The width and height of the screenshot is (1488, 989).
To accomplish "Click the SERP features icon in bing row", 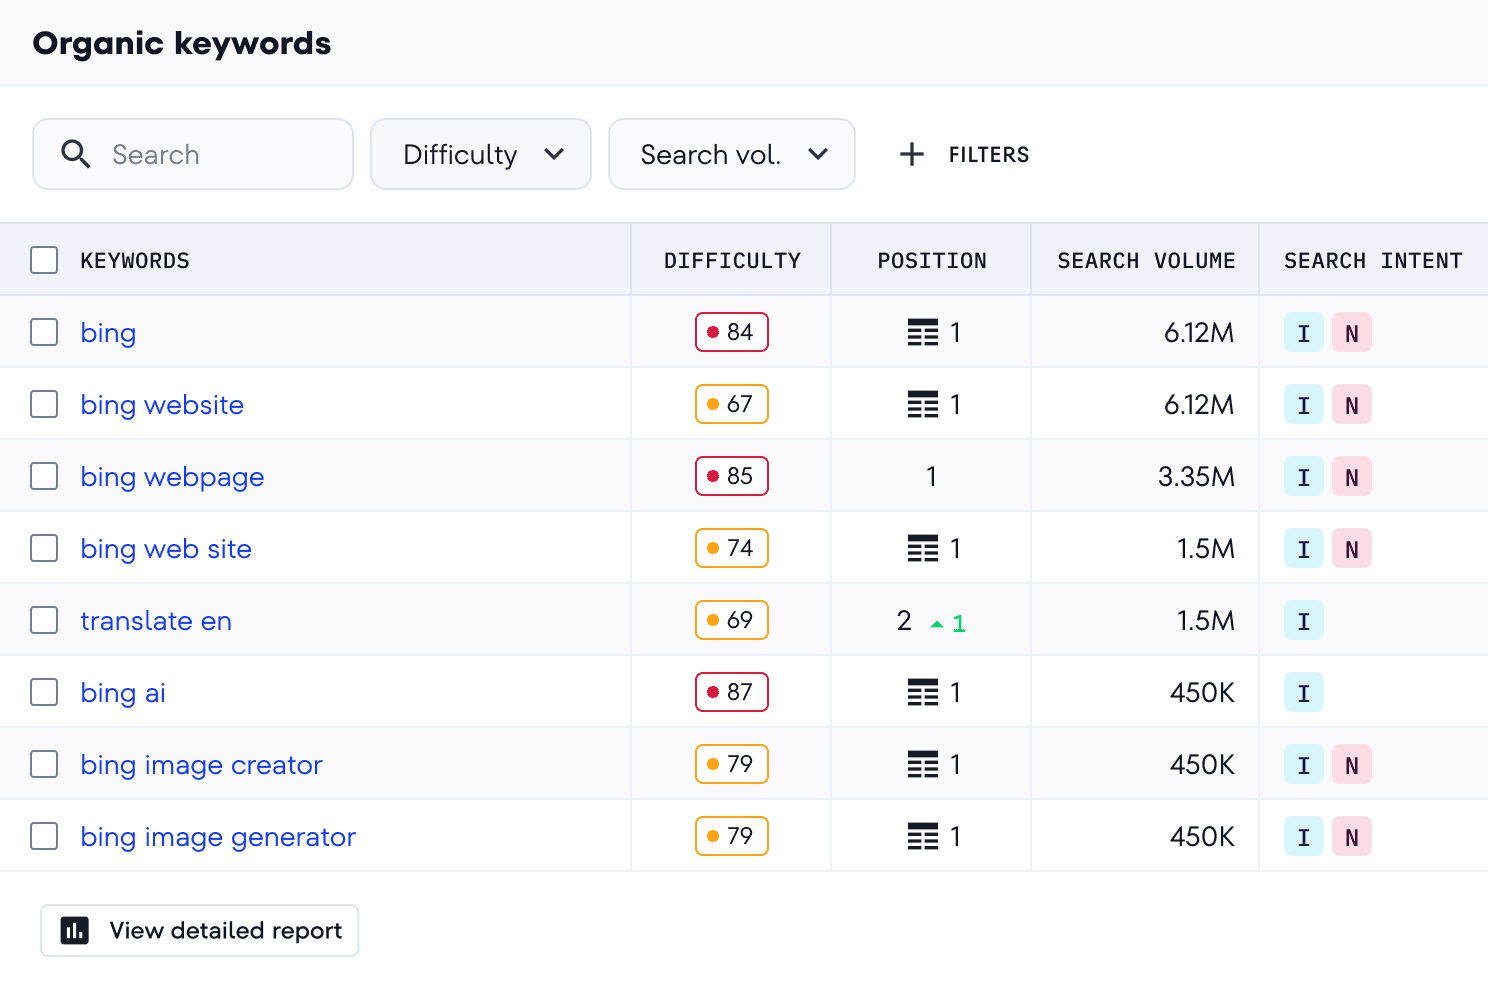I will click(922, 333).
